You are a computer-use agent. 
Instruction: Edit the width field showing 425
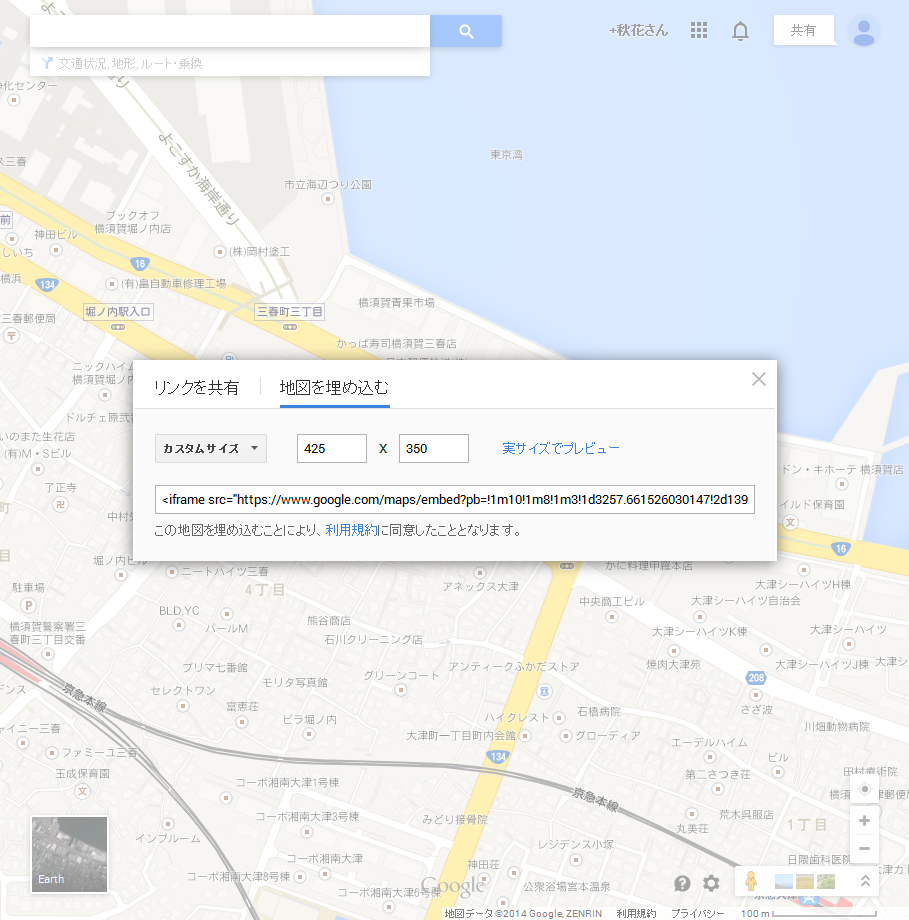332,449
